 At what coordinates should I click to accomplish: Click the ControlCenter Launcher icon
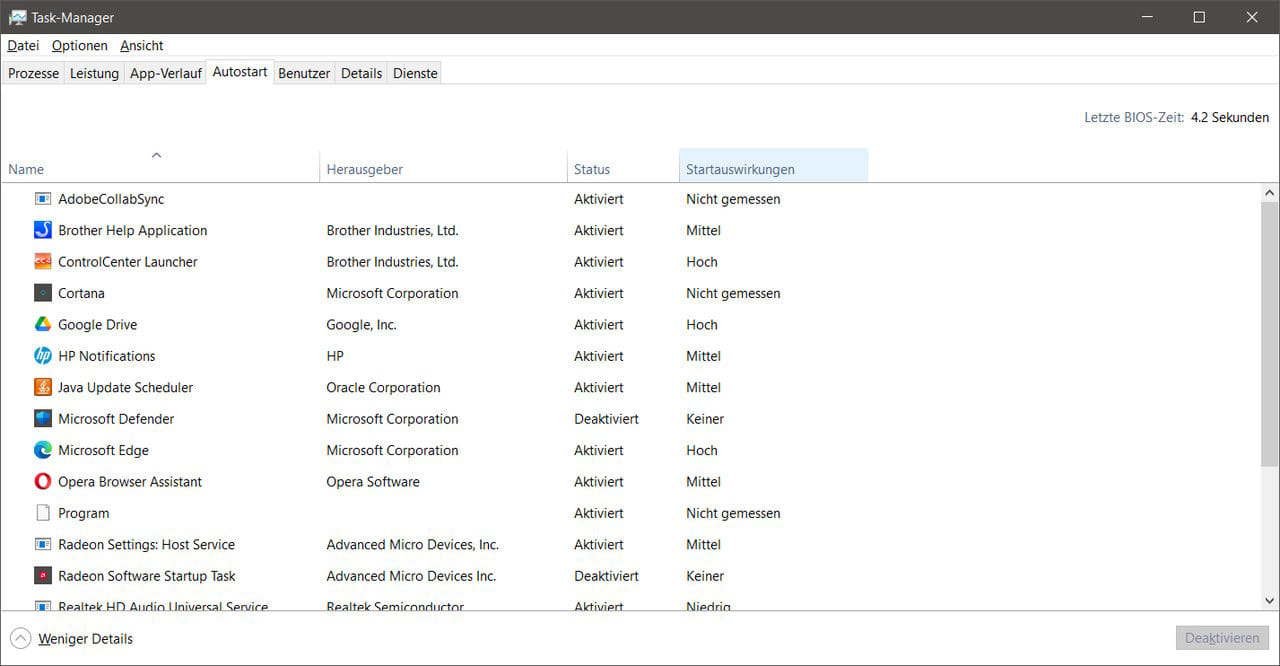(x=42, y=261)
